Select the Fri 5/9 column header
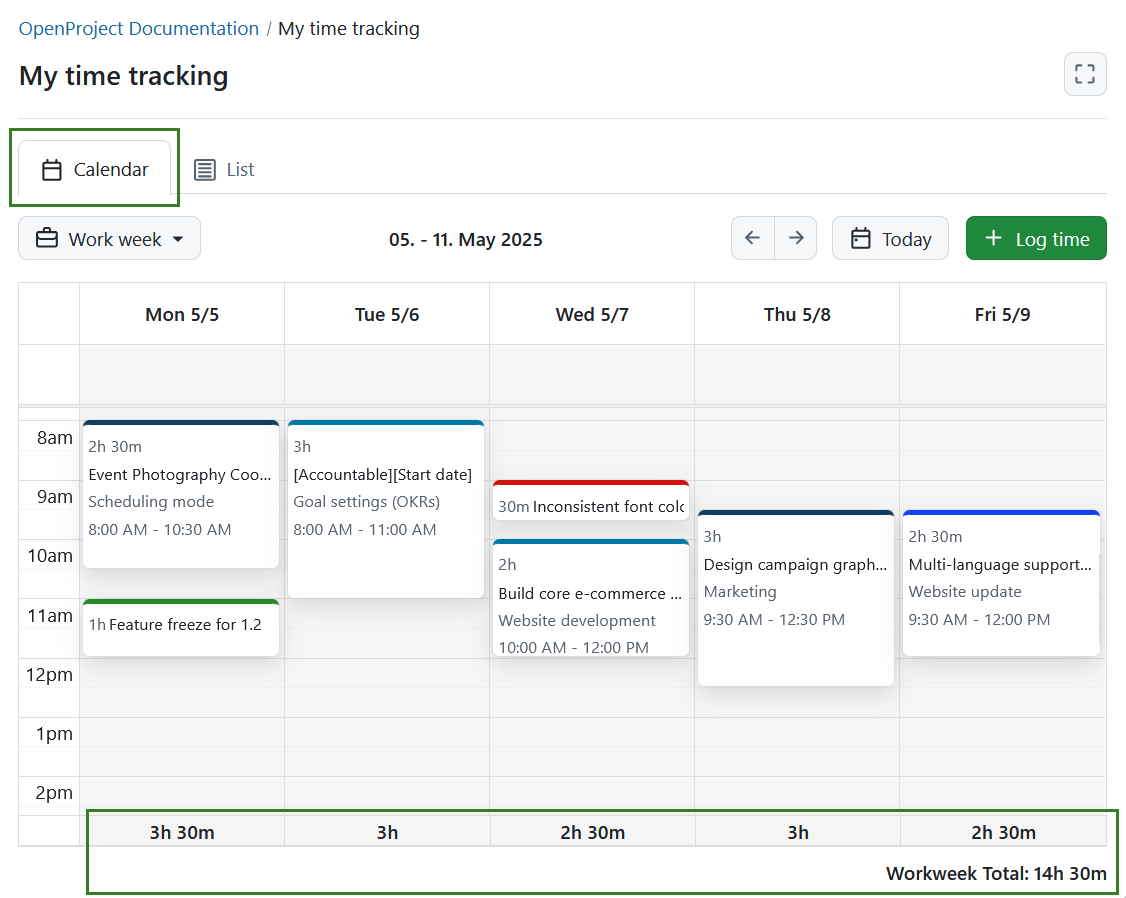Screen dimensions: 1126x898 [1002, 314]
